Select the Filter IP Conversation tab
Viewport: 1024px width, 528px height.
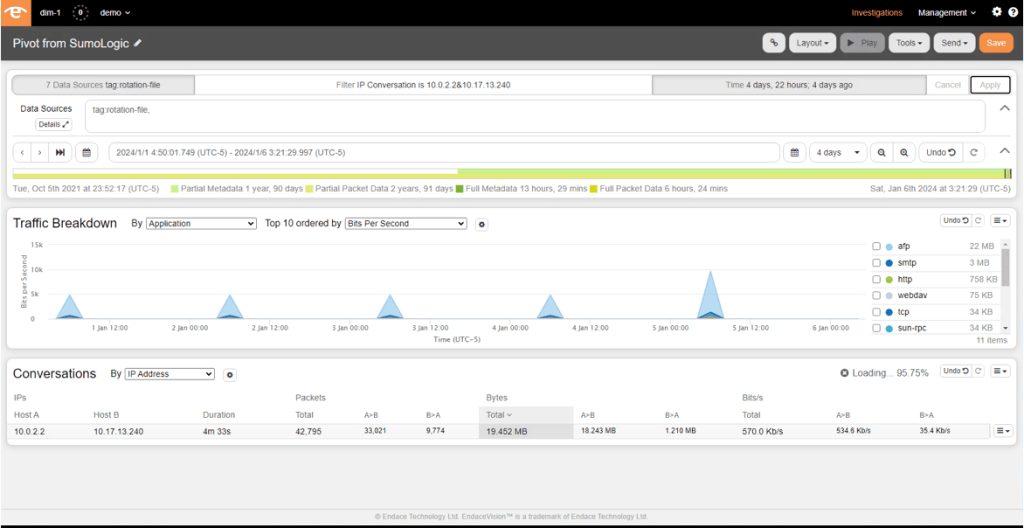coord(423,85)
